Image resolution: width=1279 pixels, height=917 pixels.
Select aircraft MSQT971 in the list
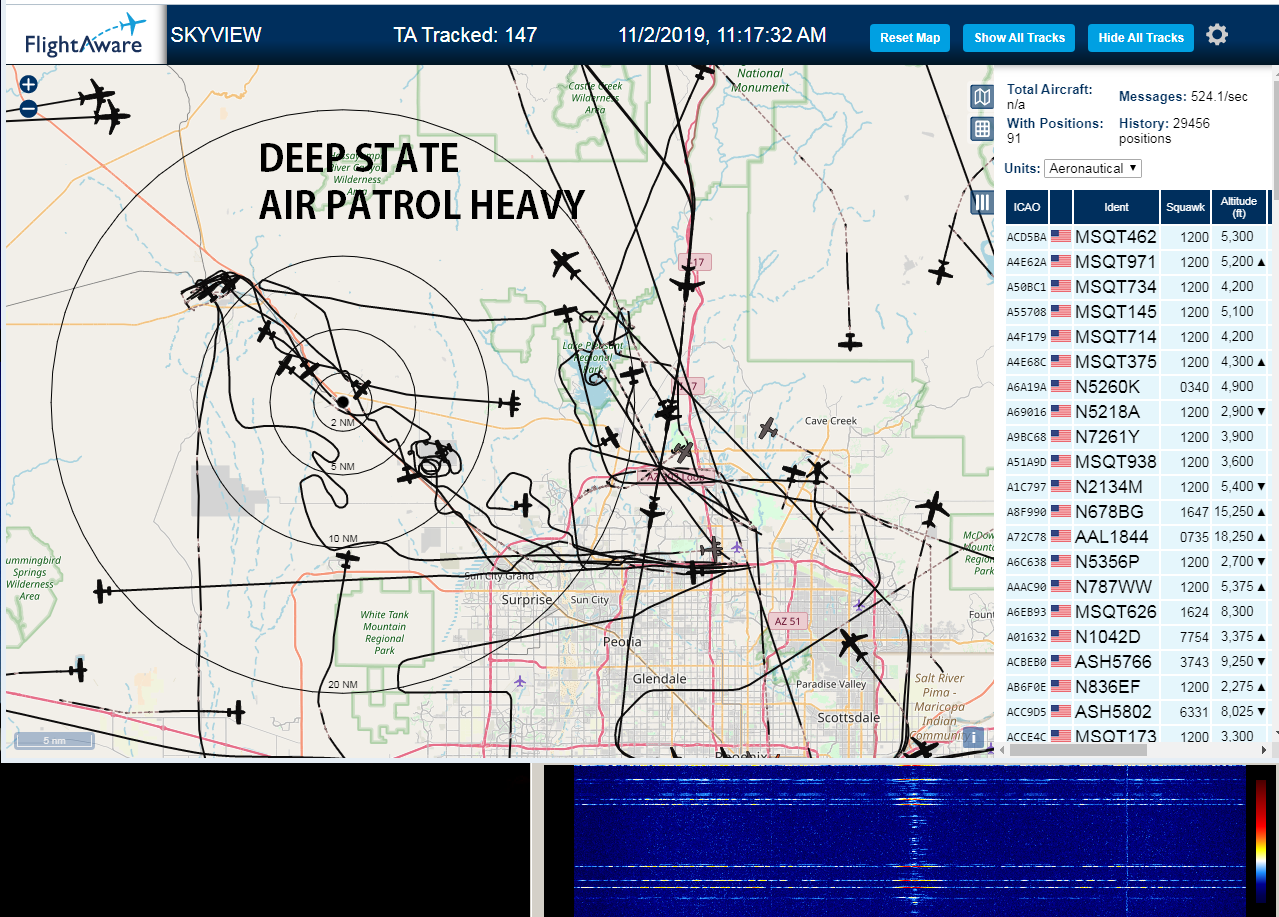1137,262
